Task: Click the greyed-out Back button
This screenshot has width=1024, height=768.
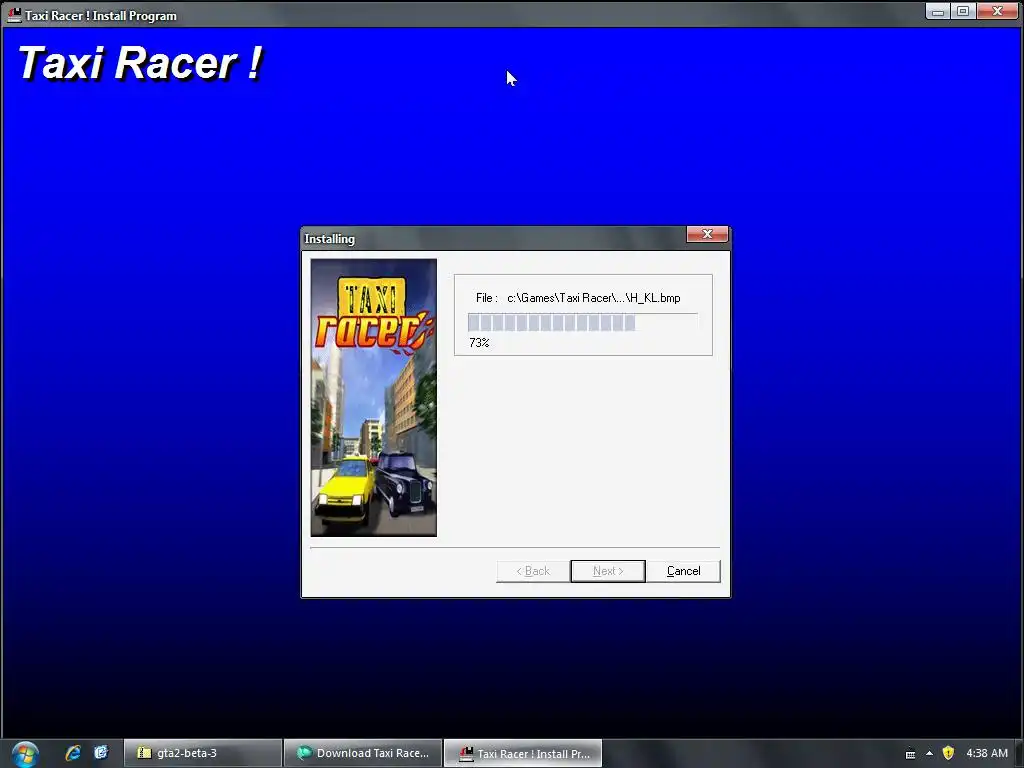Action: (x=533, y=571)
